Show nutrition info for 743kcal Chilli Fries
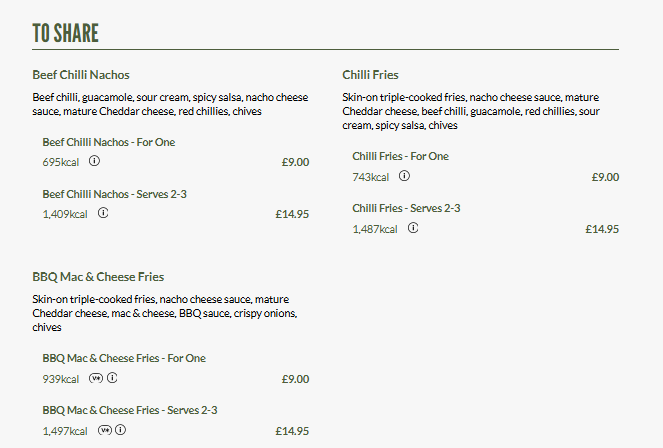 pos(404,176)
